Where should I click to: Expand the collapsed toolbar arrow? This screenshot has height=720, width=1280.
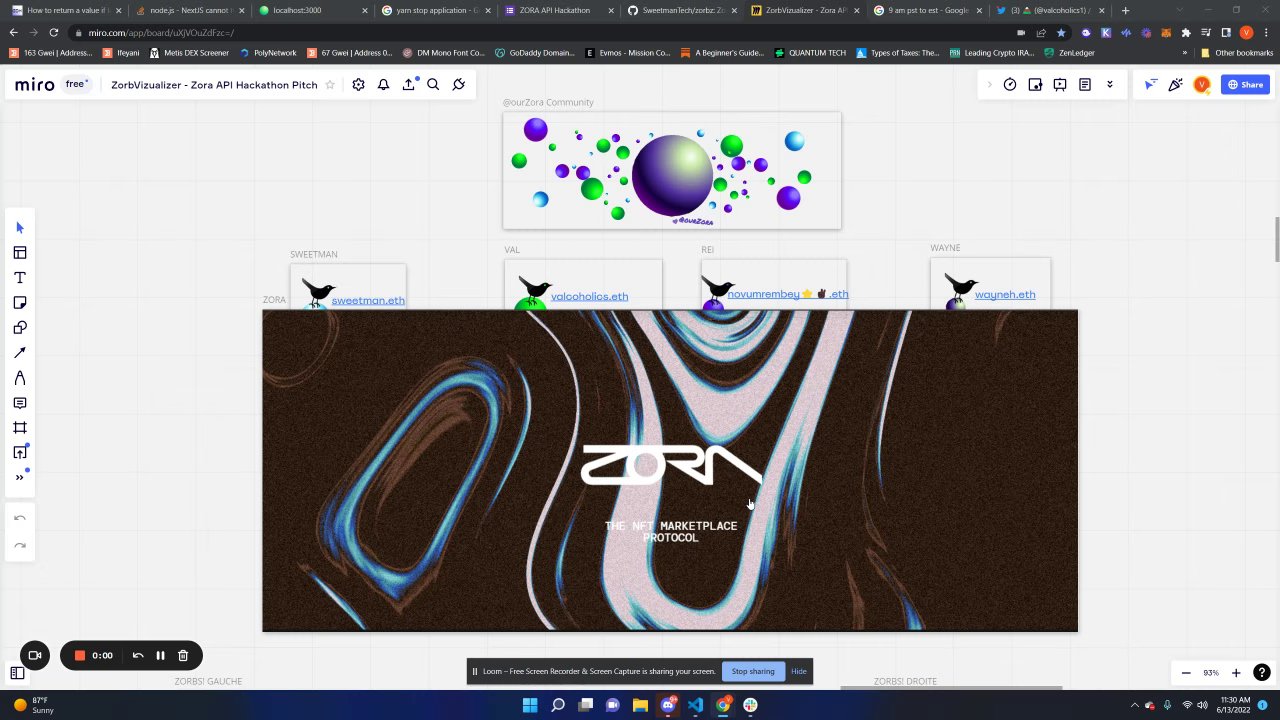coord(989,85)
